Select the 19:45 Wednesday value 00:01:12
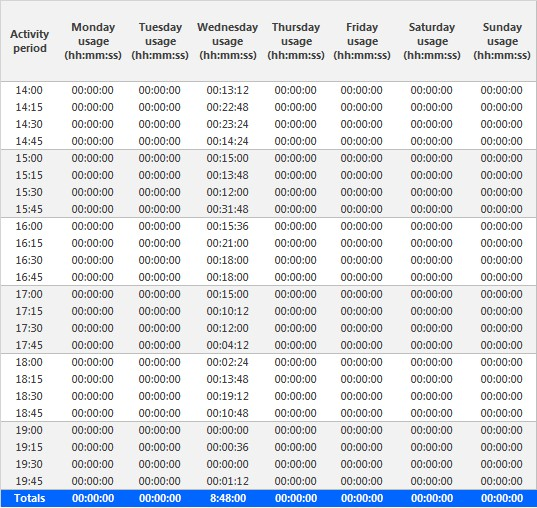Viewport: 537px width, 508px height. [227, 481]
